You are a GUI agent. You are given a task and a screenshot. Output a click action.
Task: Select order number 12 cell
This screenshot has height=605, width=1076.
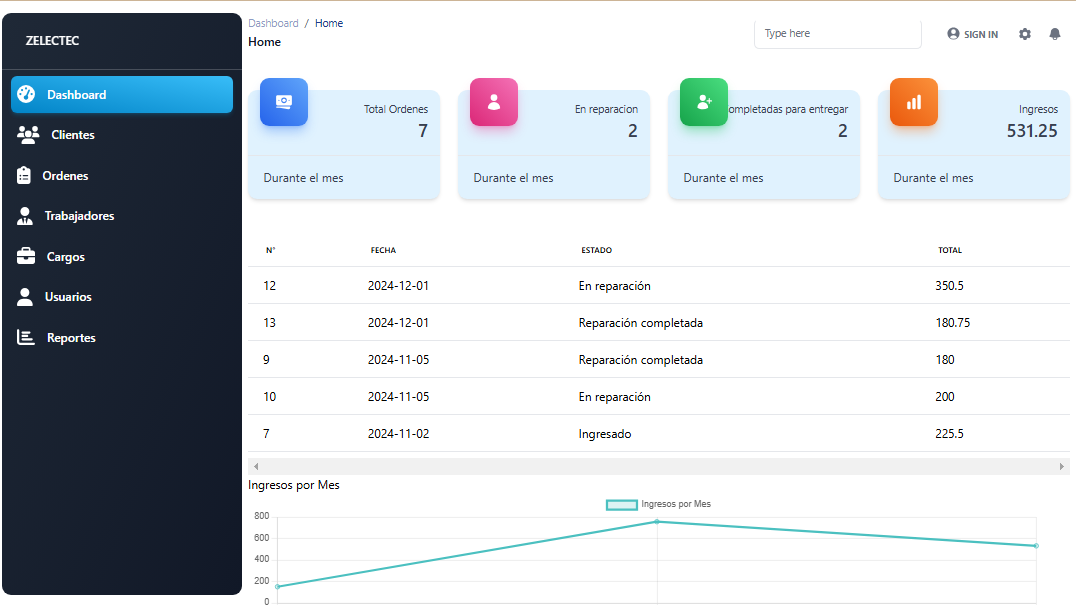[x=270, y=285]
